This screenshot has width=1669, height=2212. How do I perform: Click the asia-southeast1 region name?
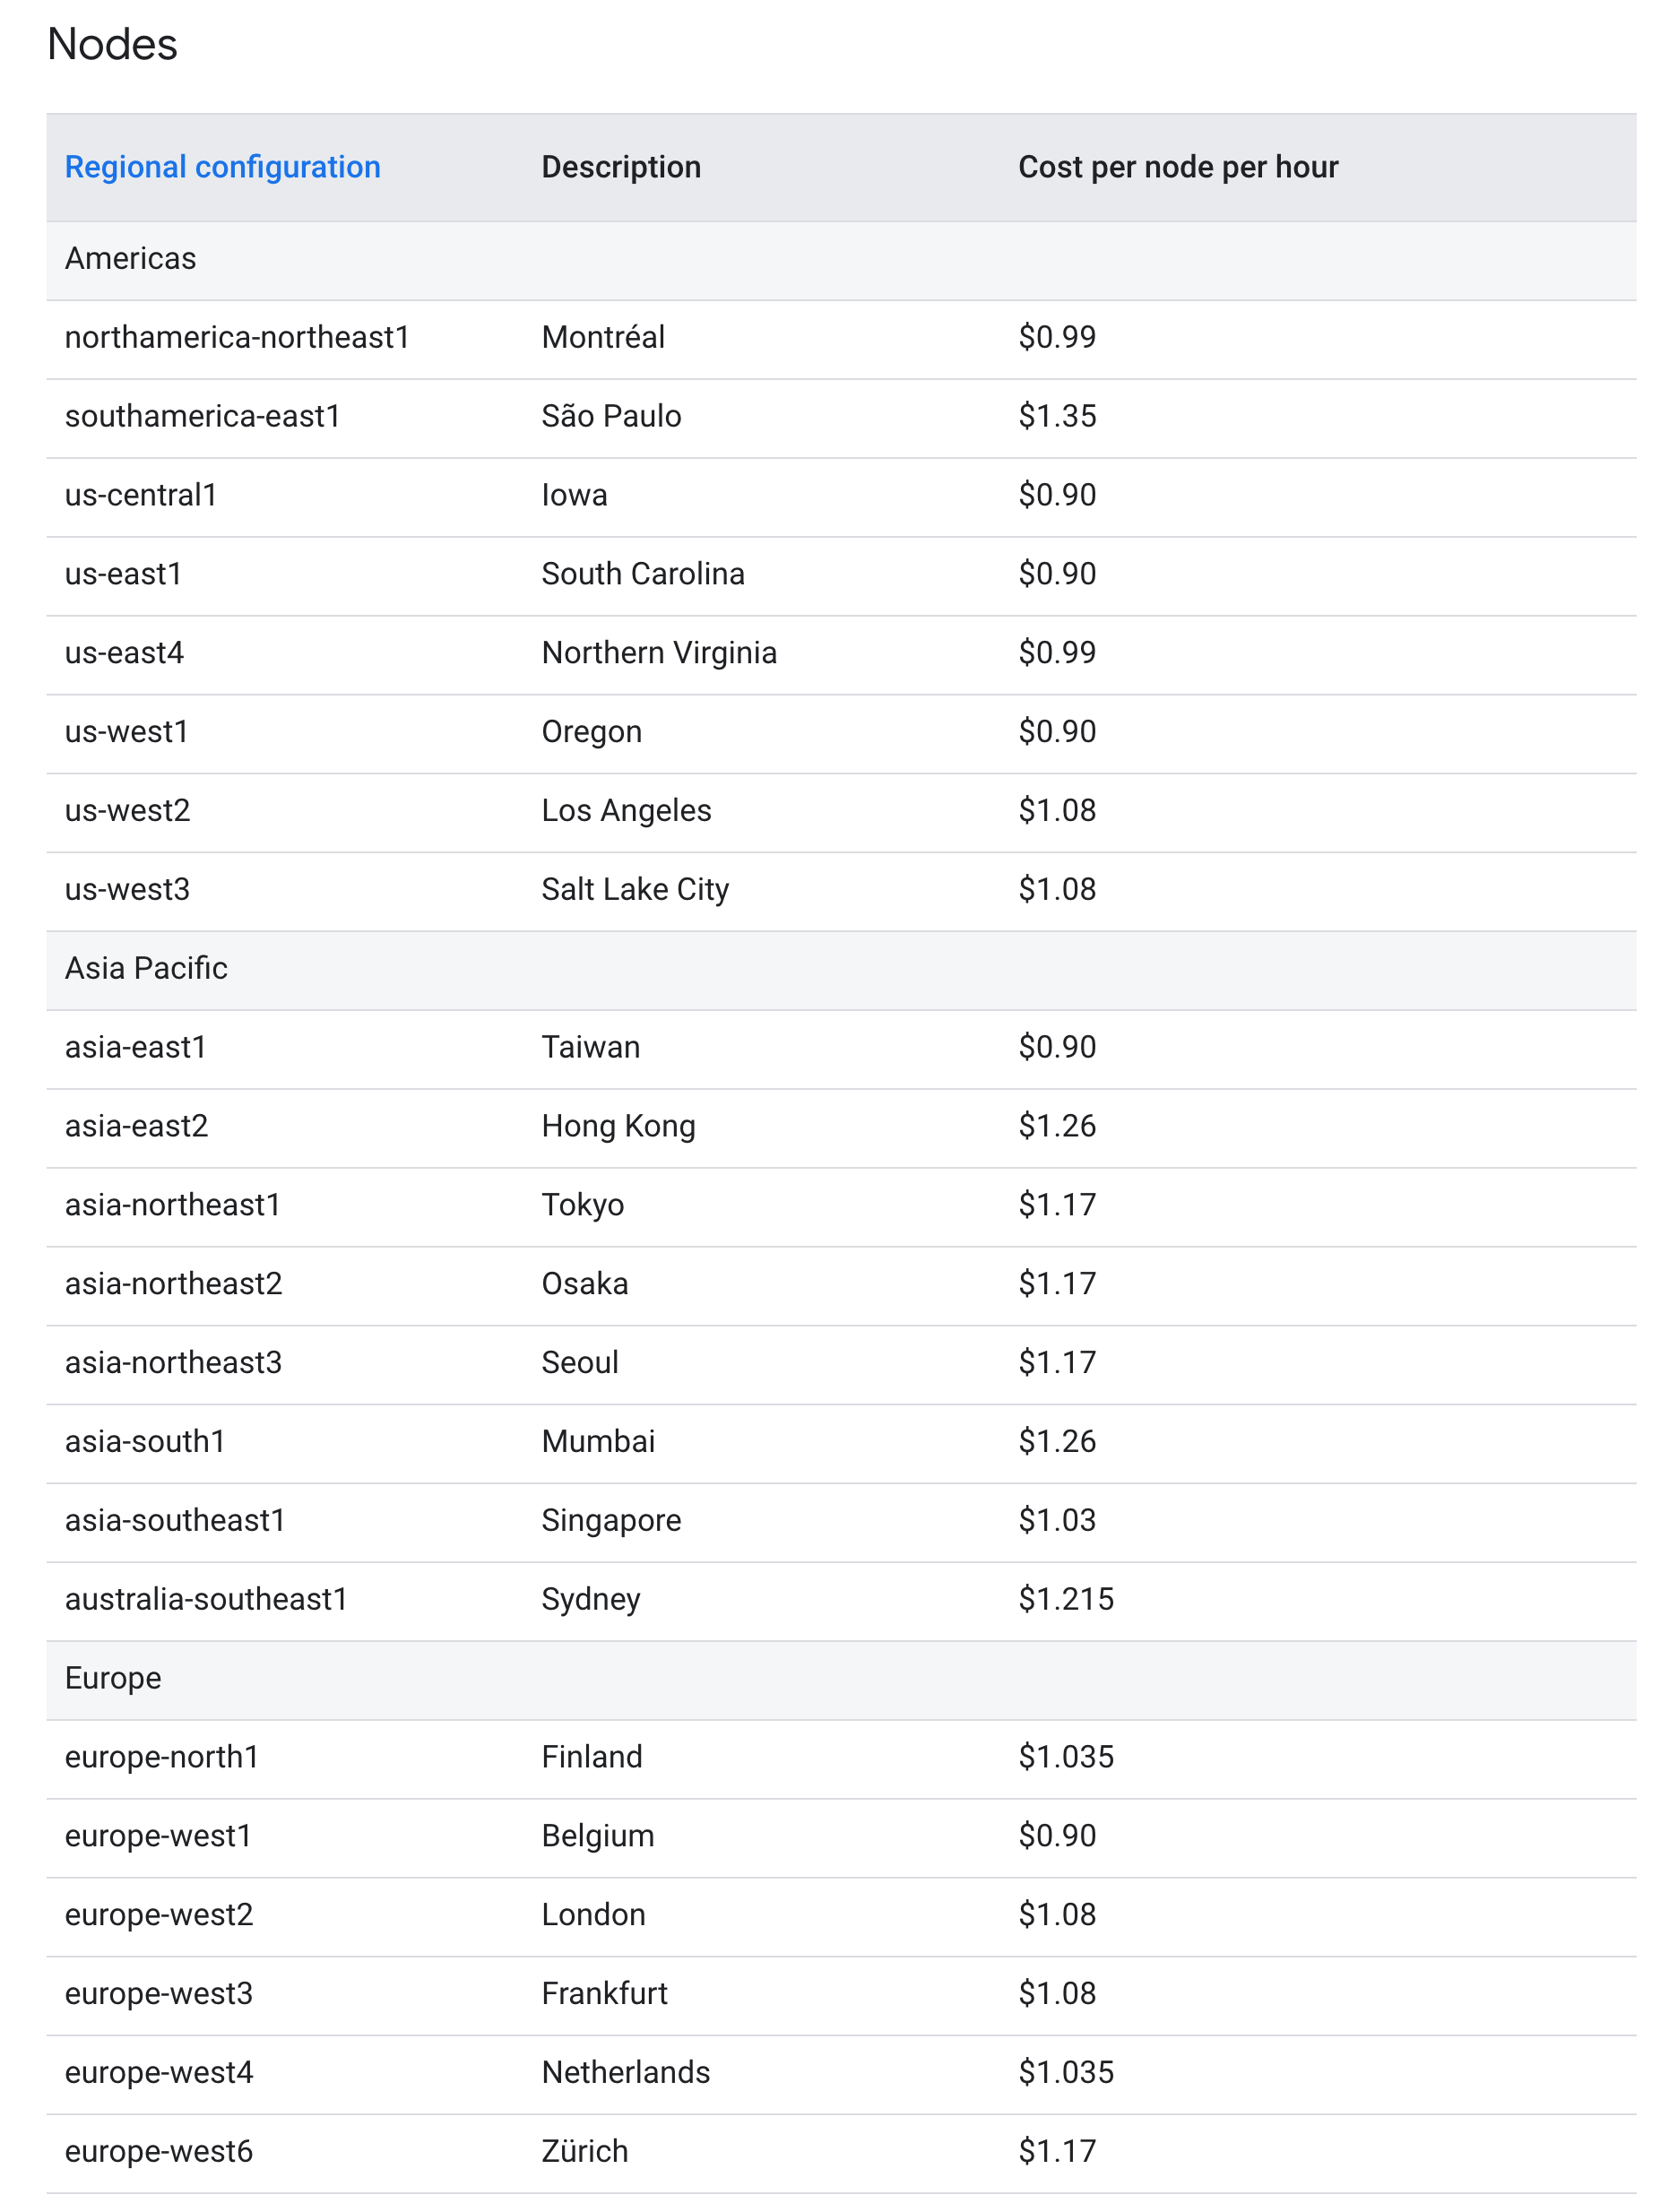click(x=175, y=1520)
